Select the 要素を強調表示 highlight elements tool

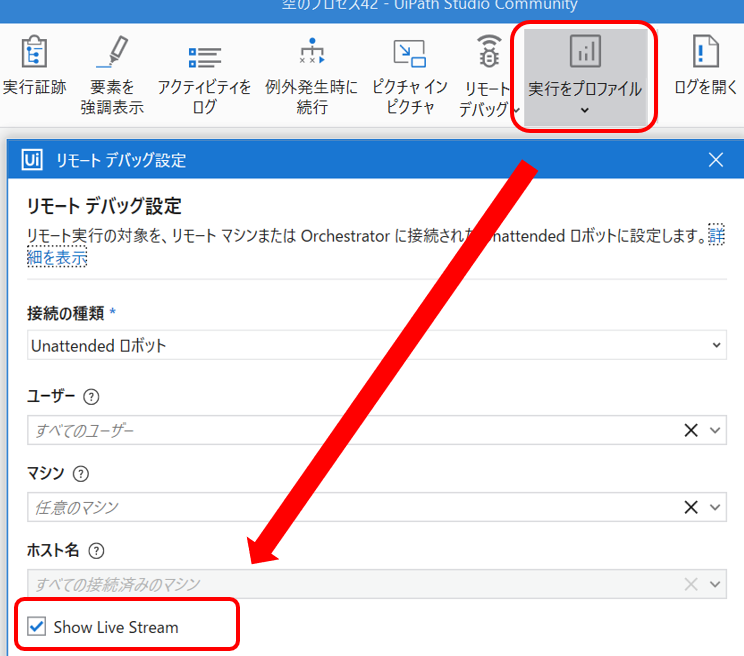(x=112, y=74)
